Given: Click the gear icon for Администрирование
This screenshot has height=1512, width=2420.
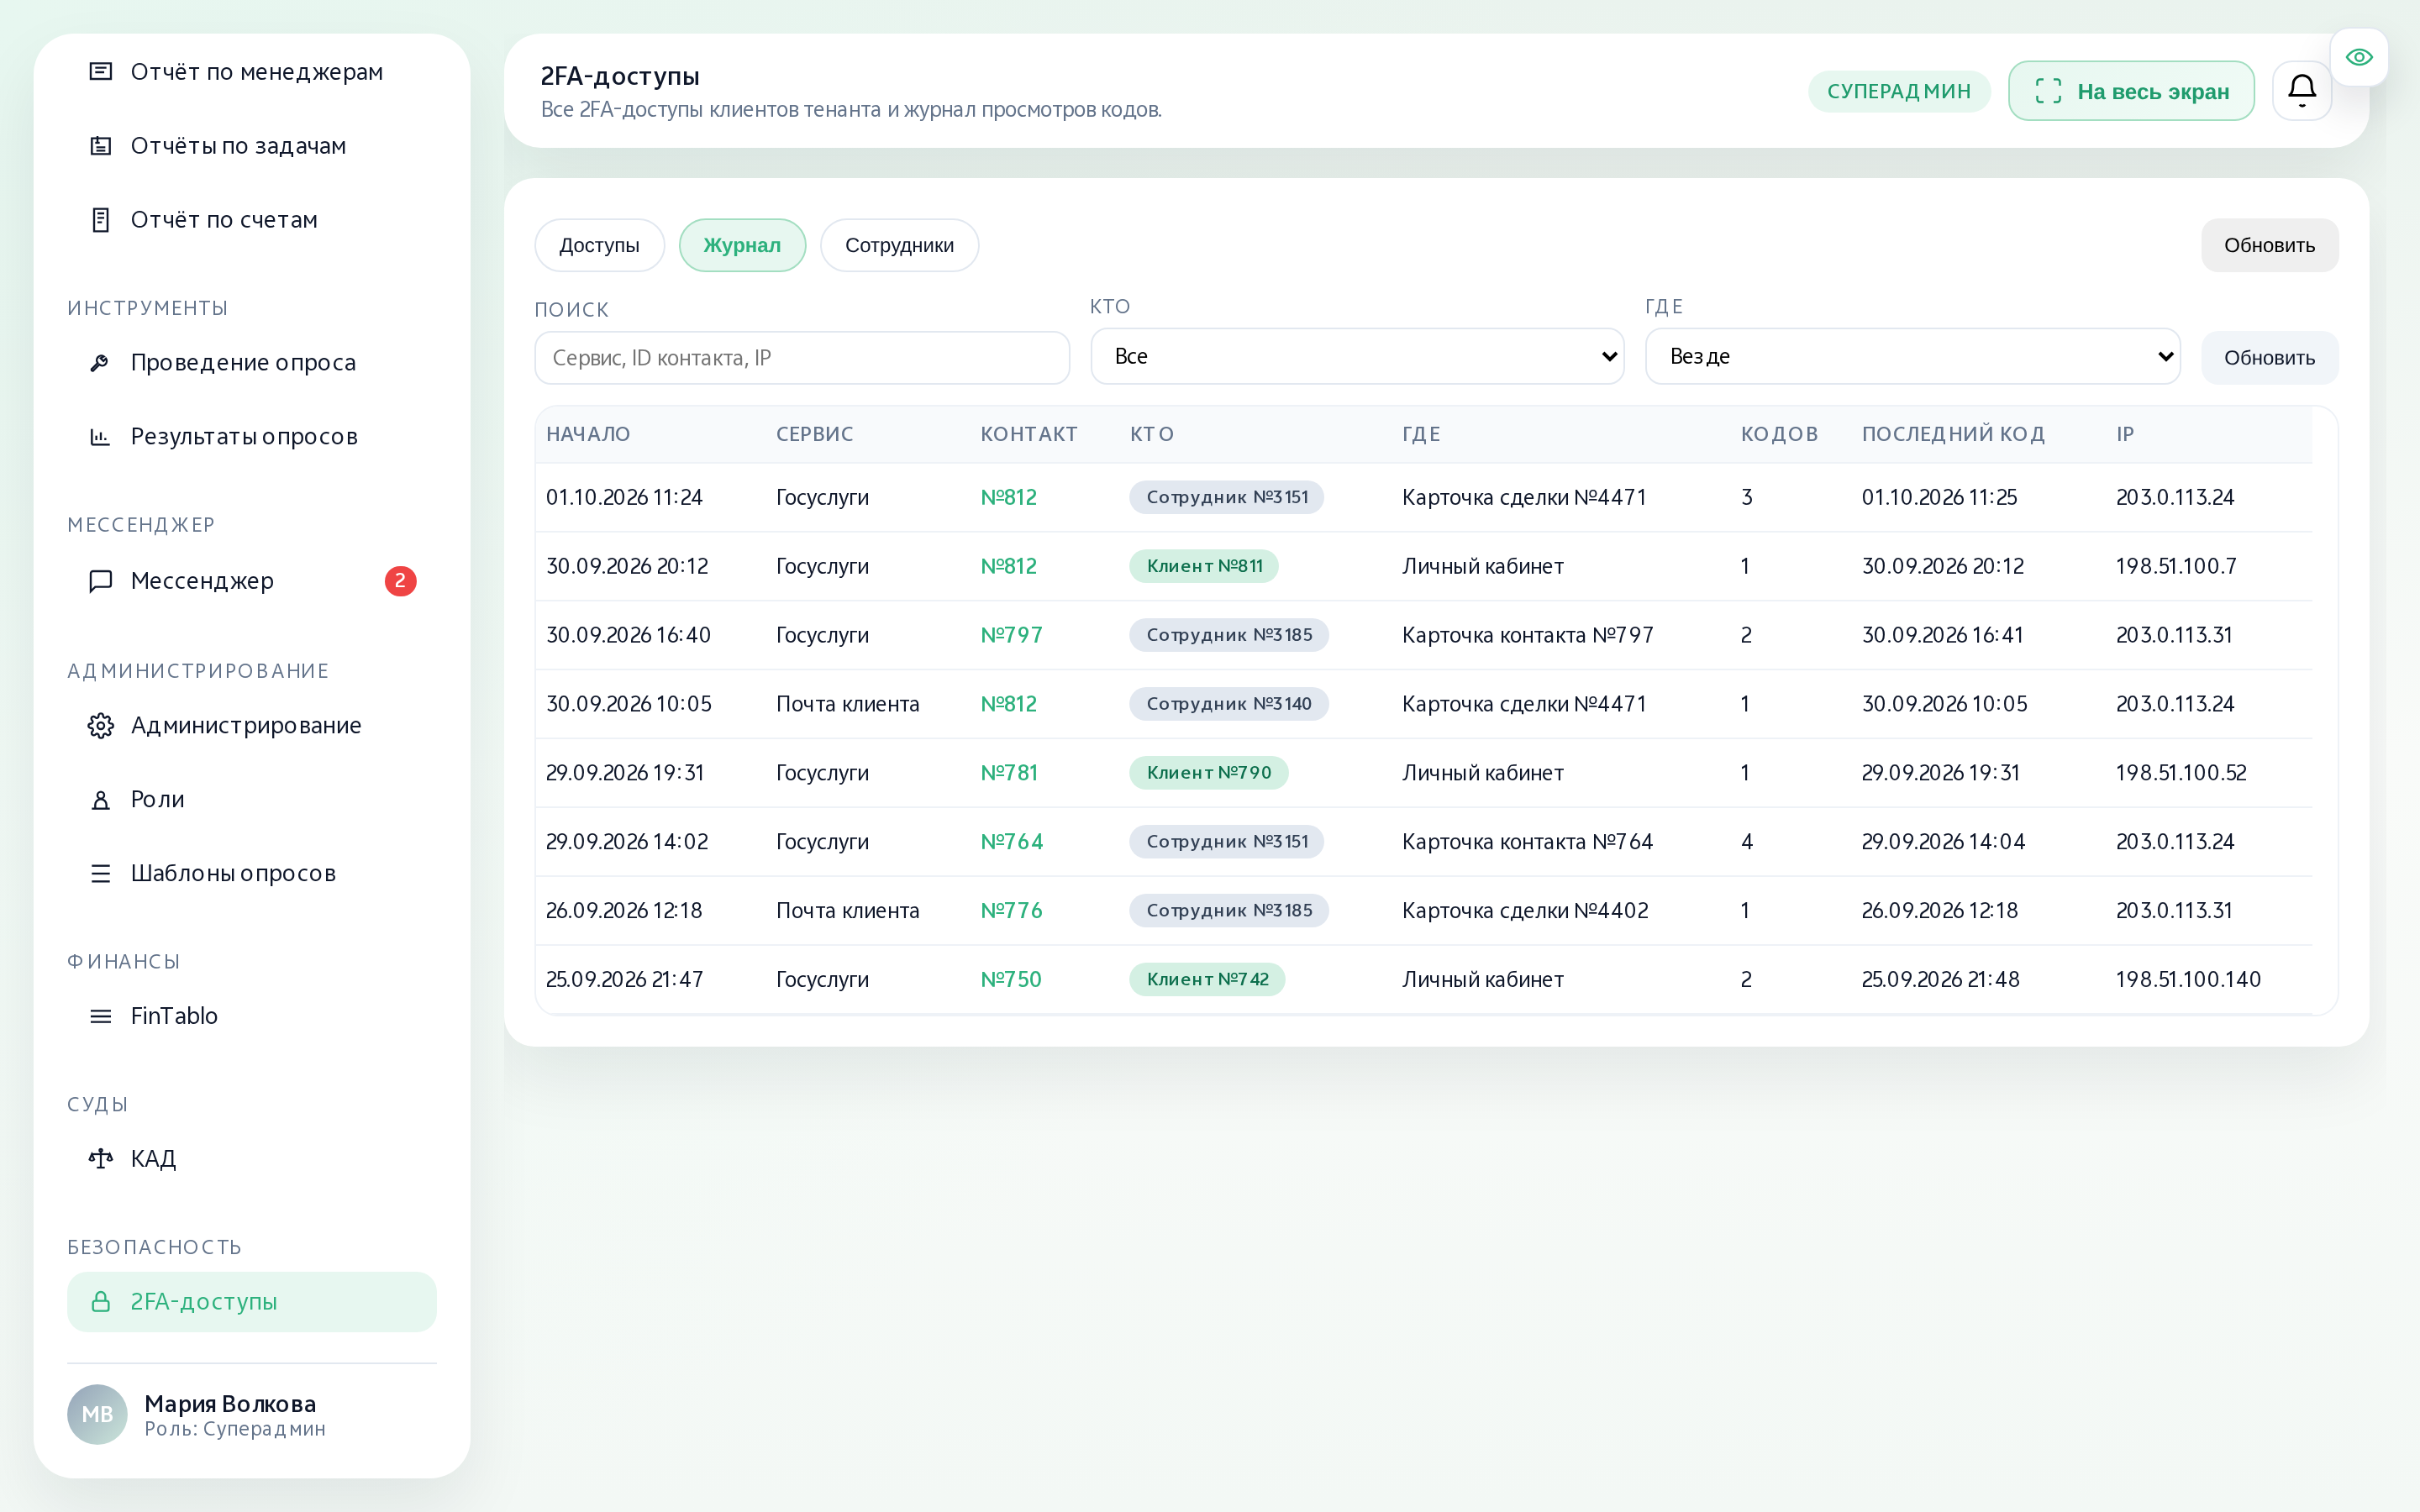Looking at the screenshot, I should pyautogui.click(x=100, y=726).
